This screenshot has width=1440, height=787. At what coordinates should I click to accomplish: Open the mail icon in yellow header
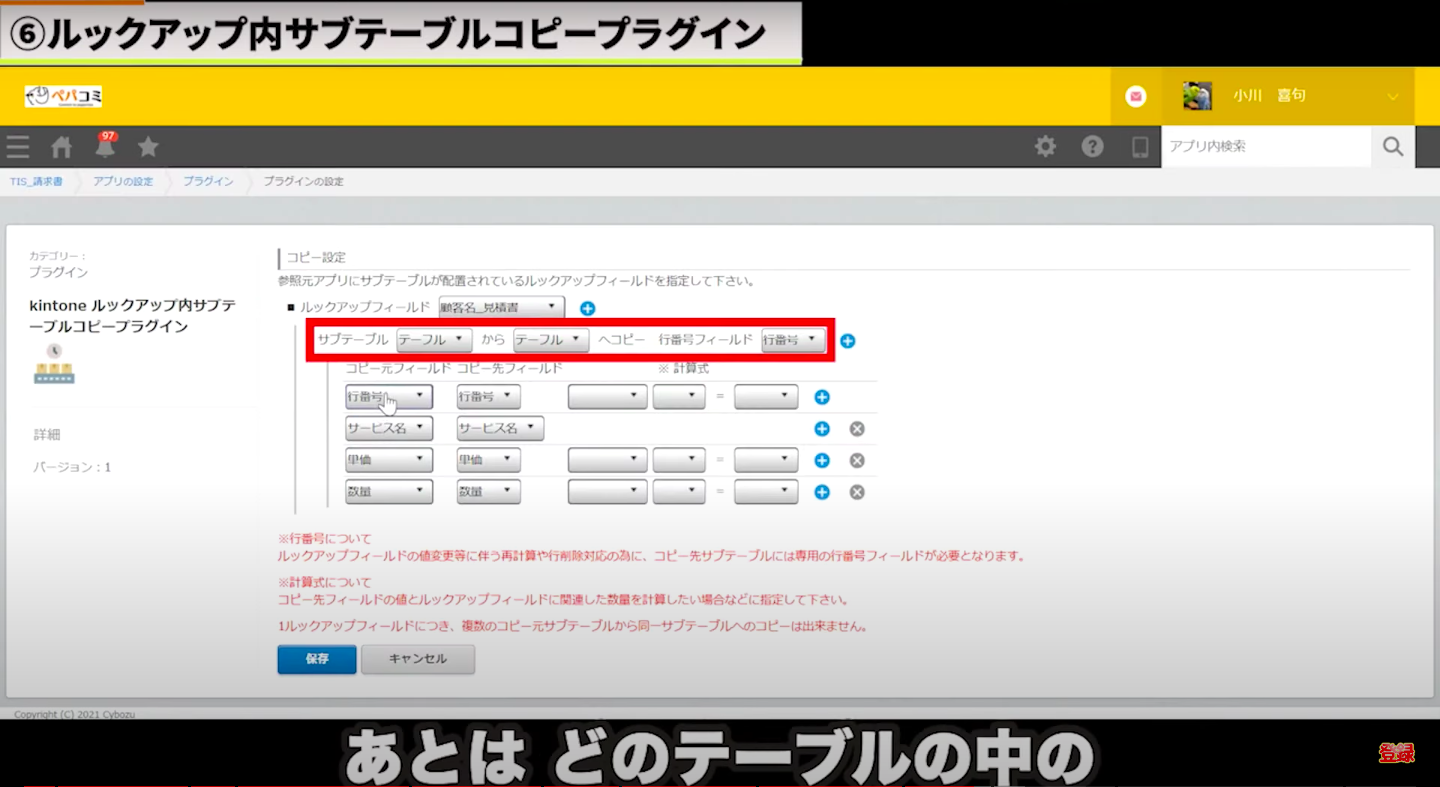(1135, 96)
